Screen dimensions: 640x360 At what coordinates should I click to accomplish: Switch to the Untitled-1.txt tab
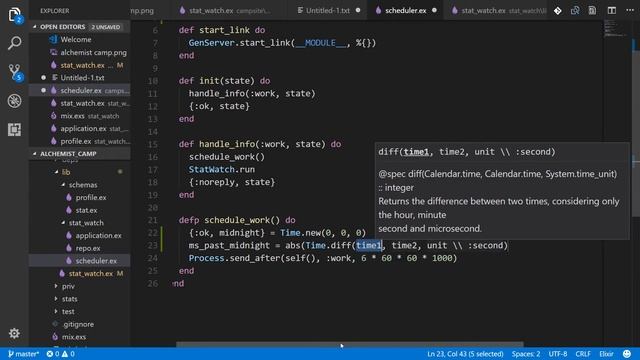pos(328,11)
